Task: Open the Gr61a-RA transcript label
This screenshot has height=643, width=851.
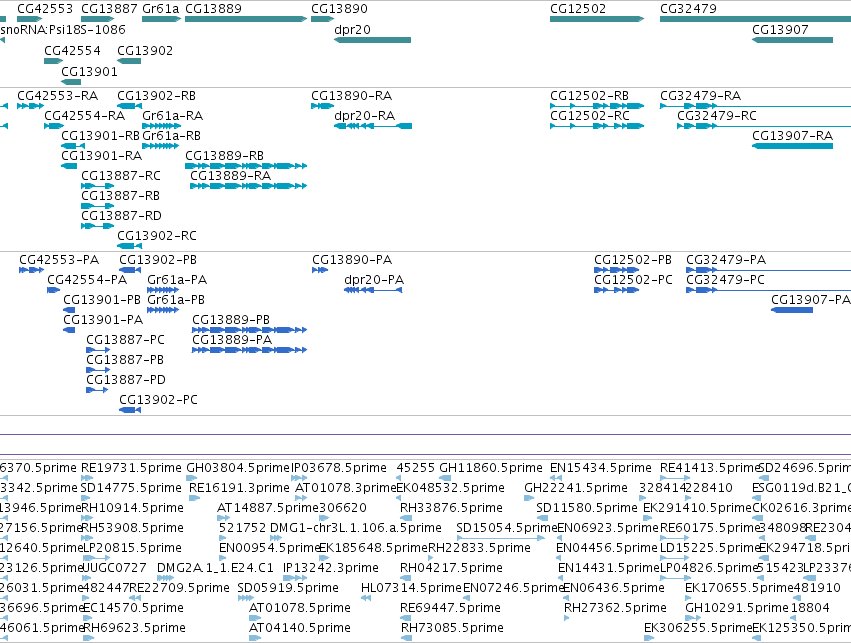Action: click(173, 116)
